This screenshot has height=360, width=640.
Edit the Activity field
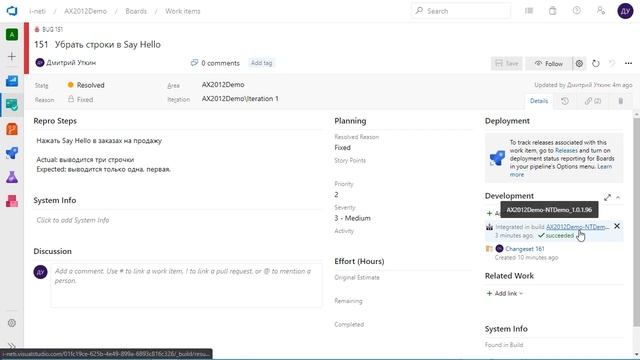point(403,241)
